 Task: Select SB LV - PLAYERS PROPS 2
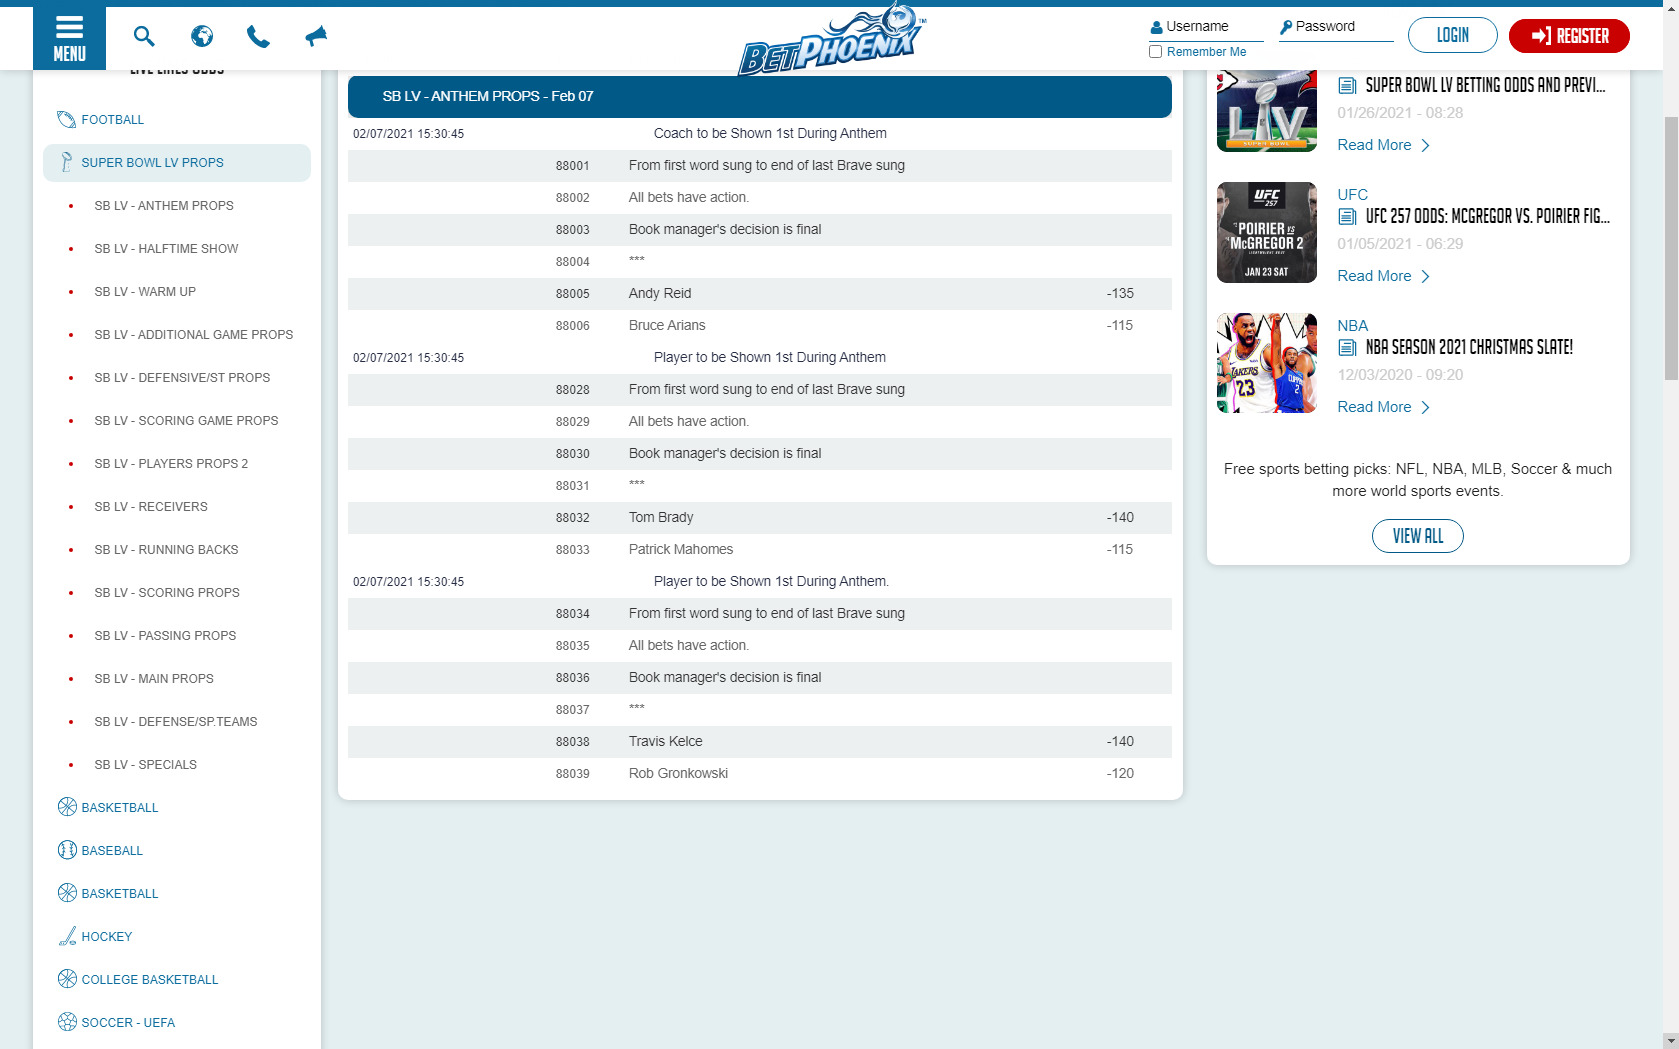[171, 464]
